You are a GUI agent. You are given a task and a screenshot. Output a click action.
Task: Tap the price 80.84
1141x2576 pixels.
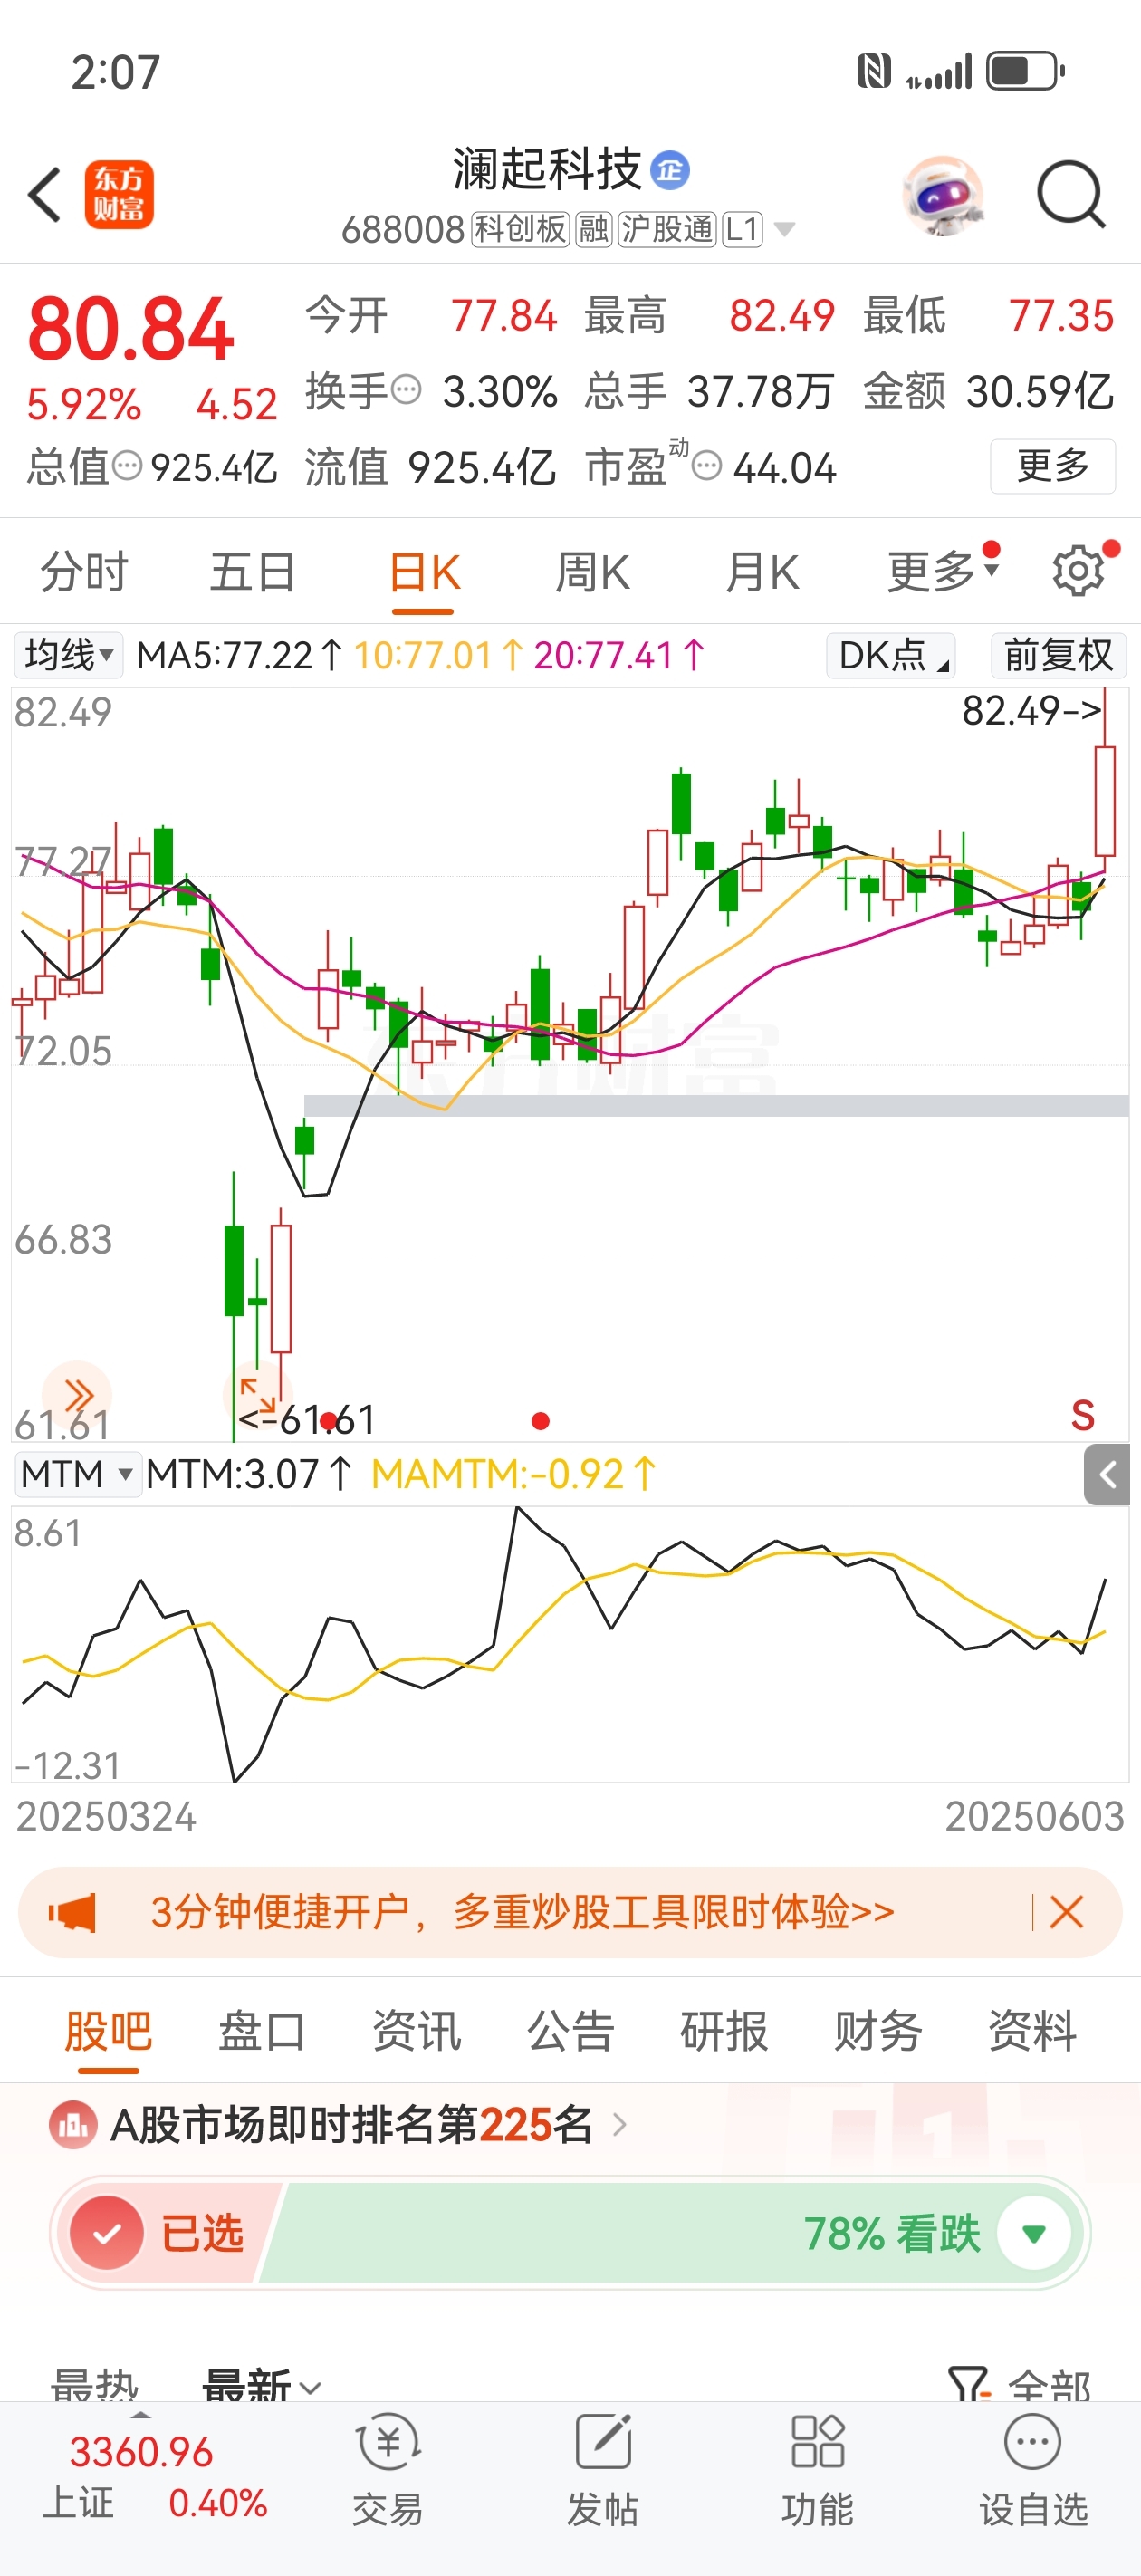131,329
